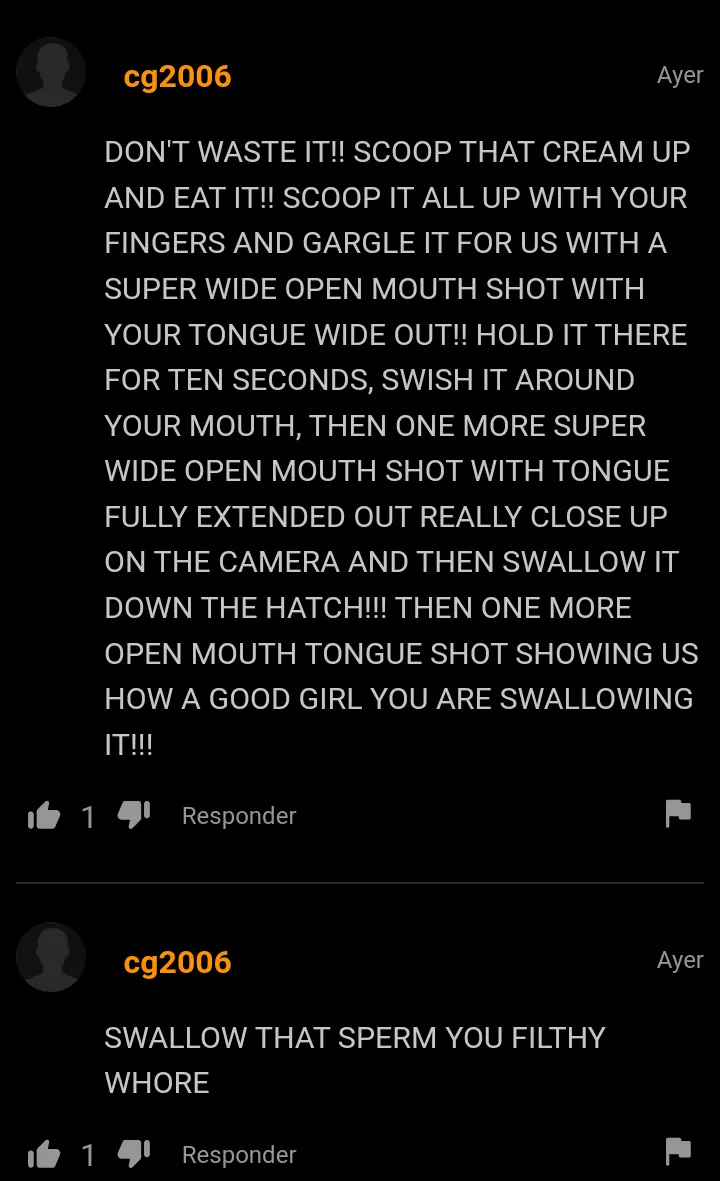
Task: Visit cg2006's profile from the second comment's username
Action: (177, 962)
